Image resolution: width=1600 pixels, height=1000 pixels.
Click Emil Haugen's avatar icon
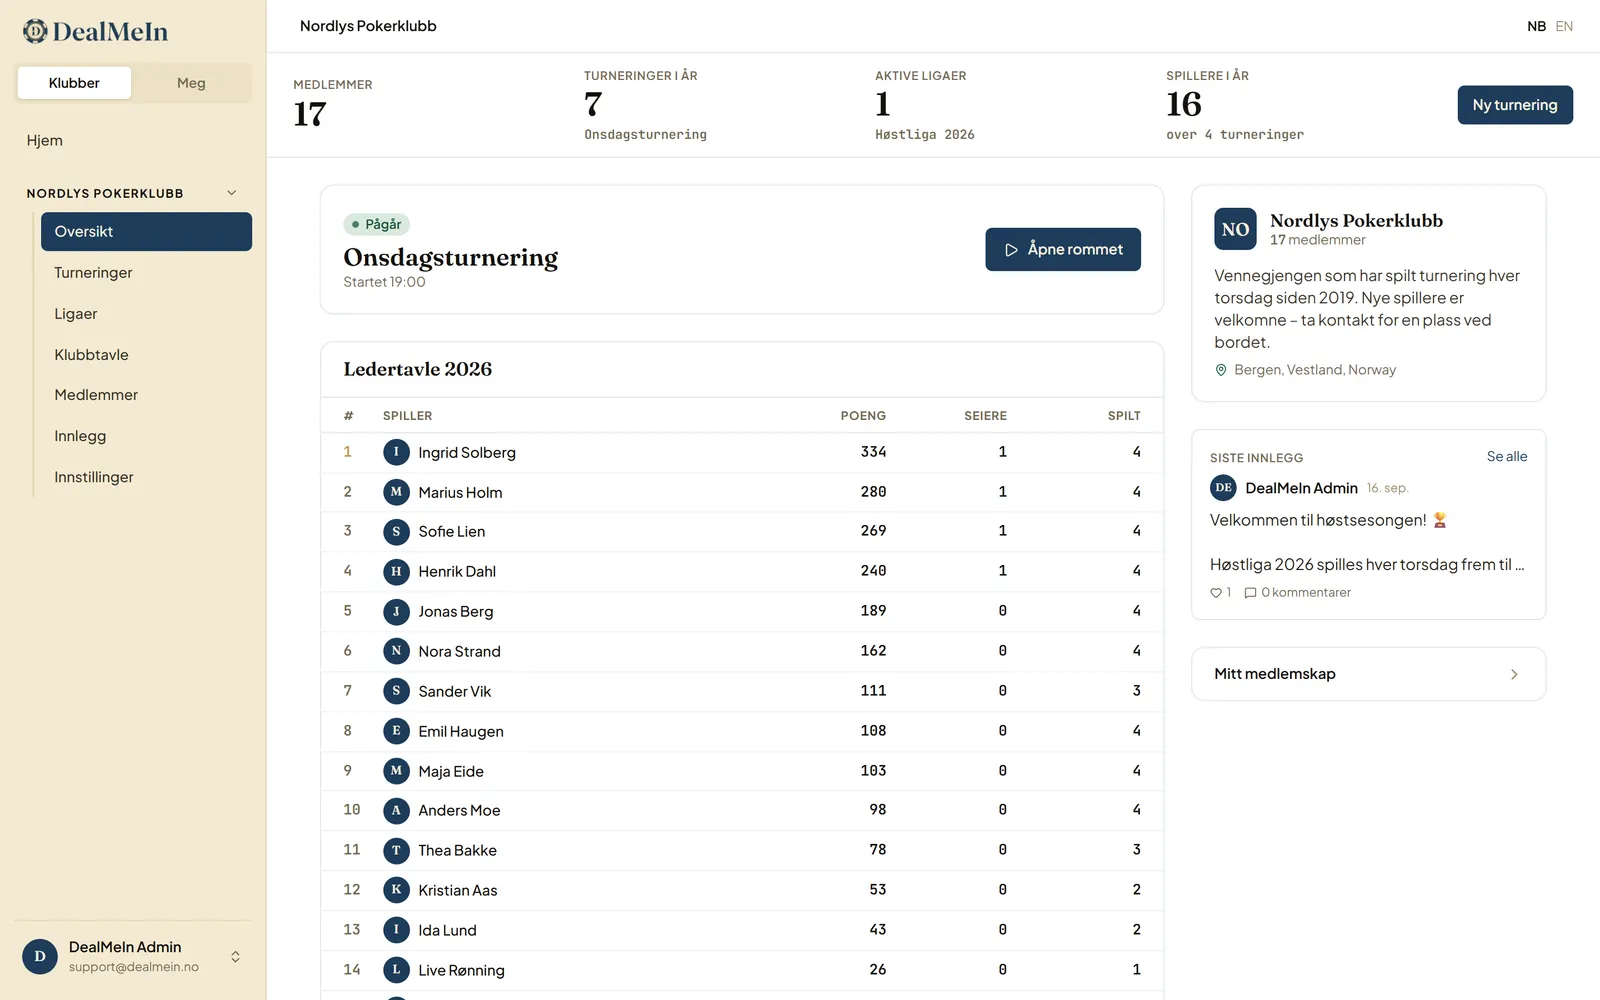tap(396, 731)
